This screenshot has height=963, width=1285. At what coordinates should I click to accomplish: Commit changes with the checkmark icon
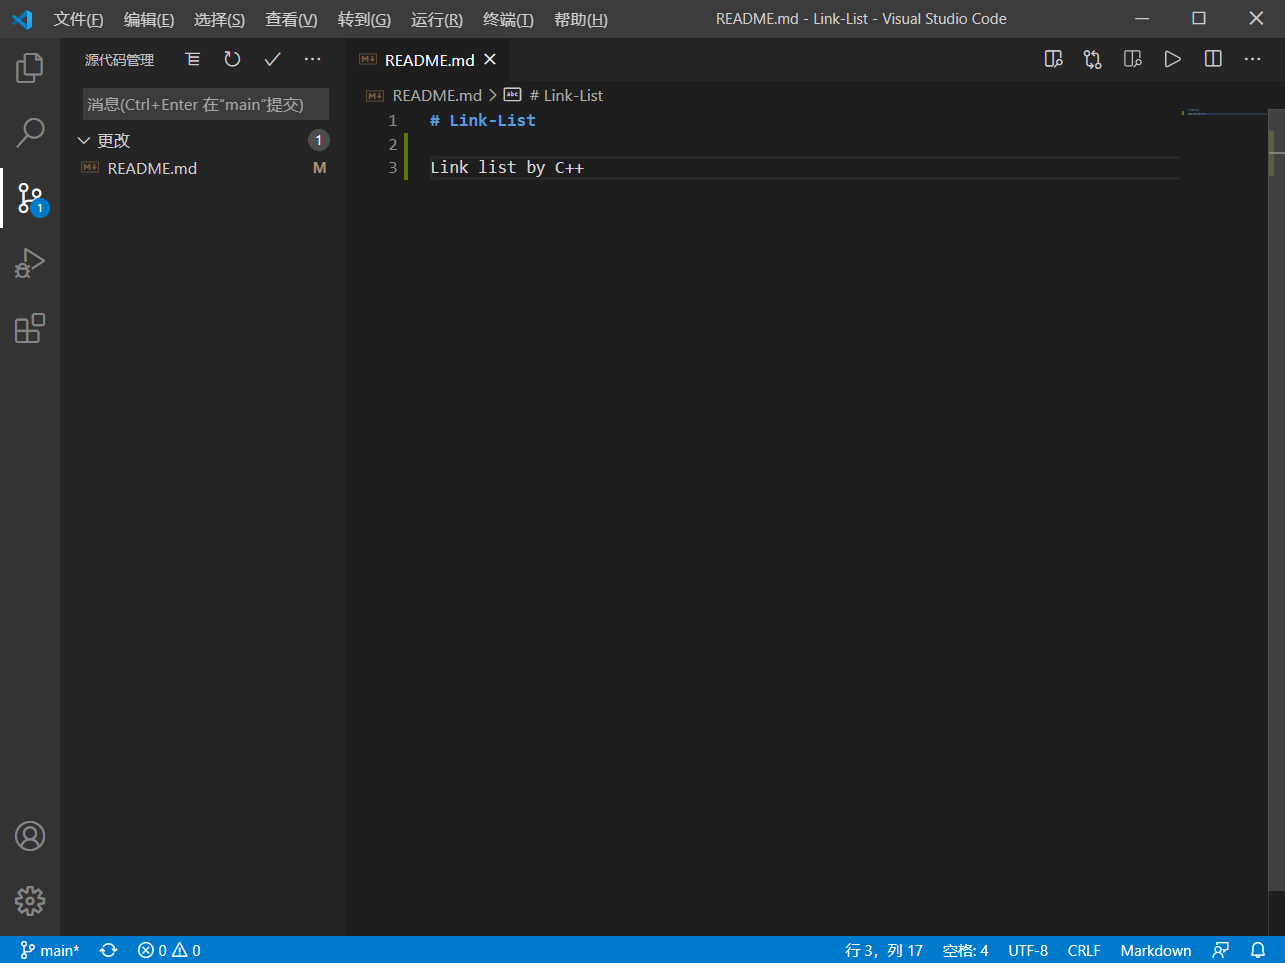[x=272, y=60]
